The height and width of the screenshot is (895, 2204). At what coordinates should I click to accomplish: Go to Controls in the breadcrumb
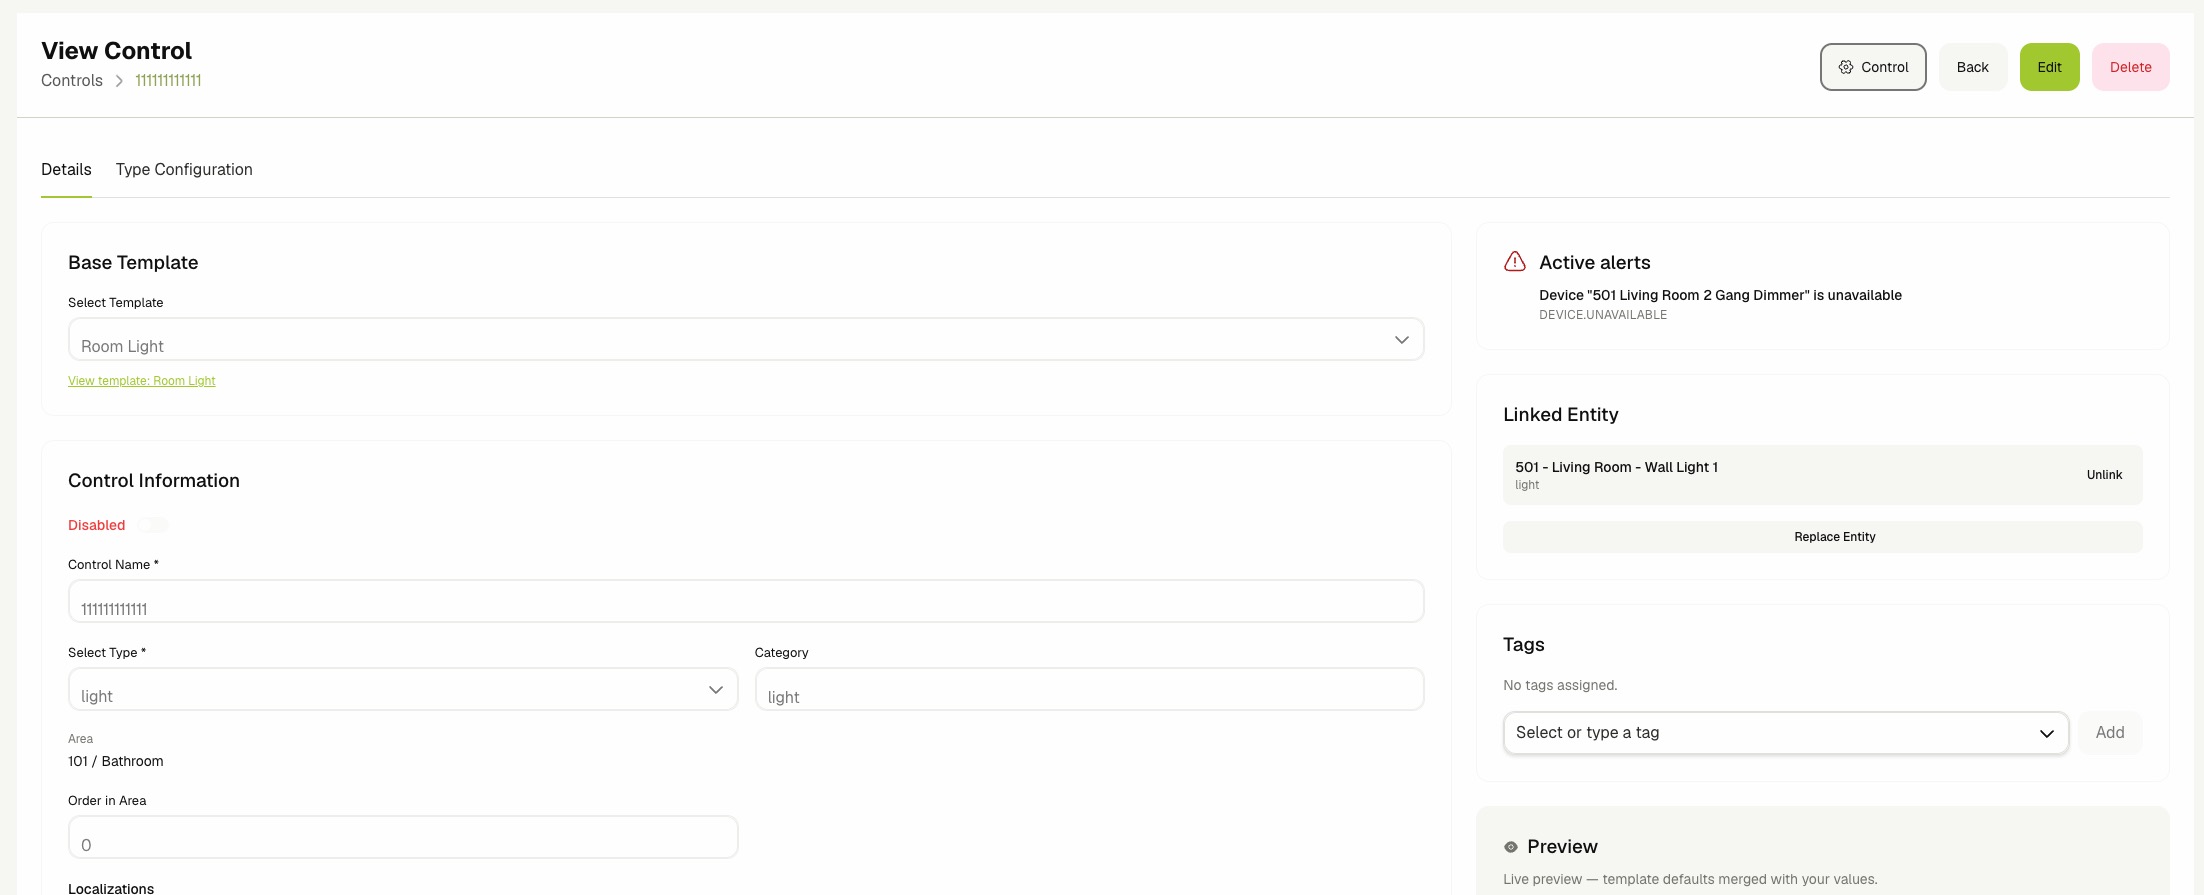(72, 81)
